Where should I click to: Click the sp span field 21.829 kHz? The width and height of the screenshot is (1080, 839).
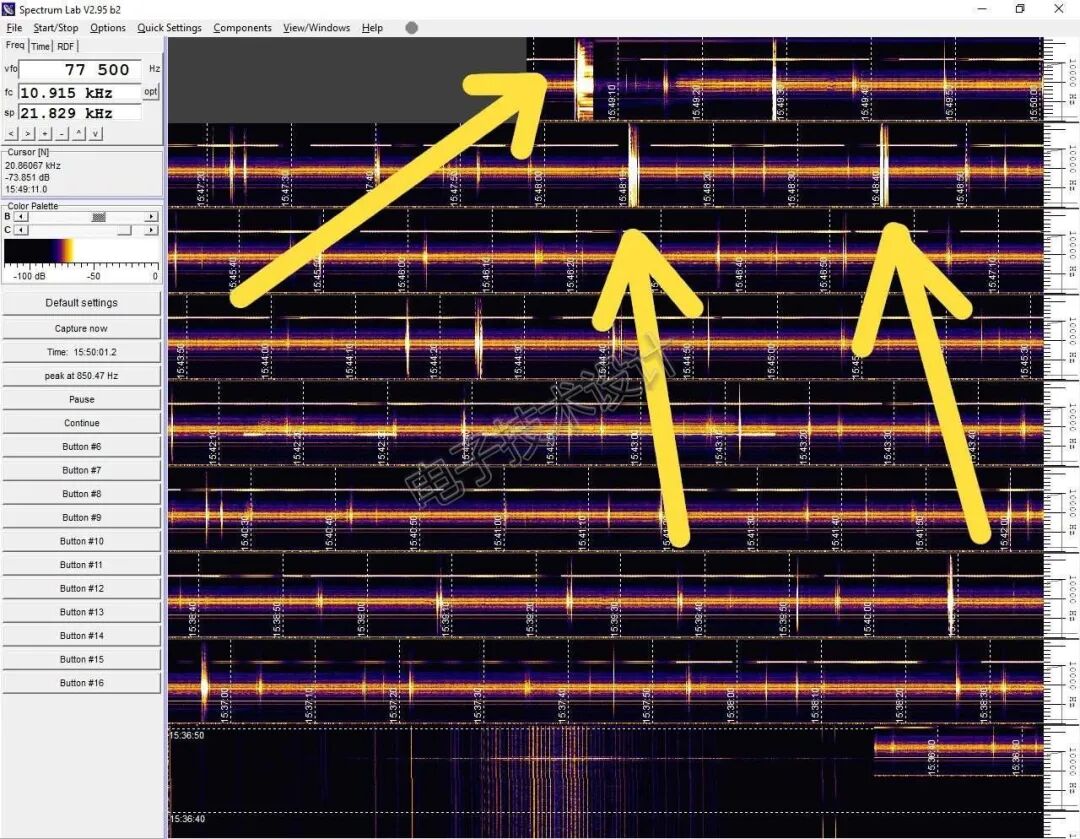[x=80, y=113]
